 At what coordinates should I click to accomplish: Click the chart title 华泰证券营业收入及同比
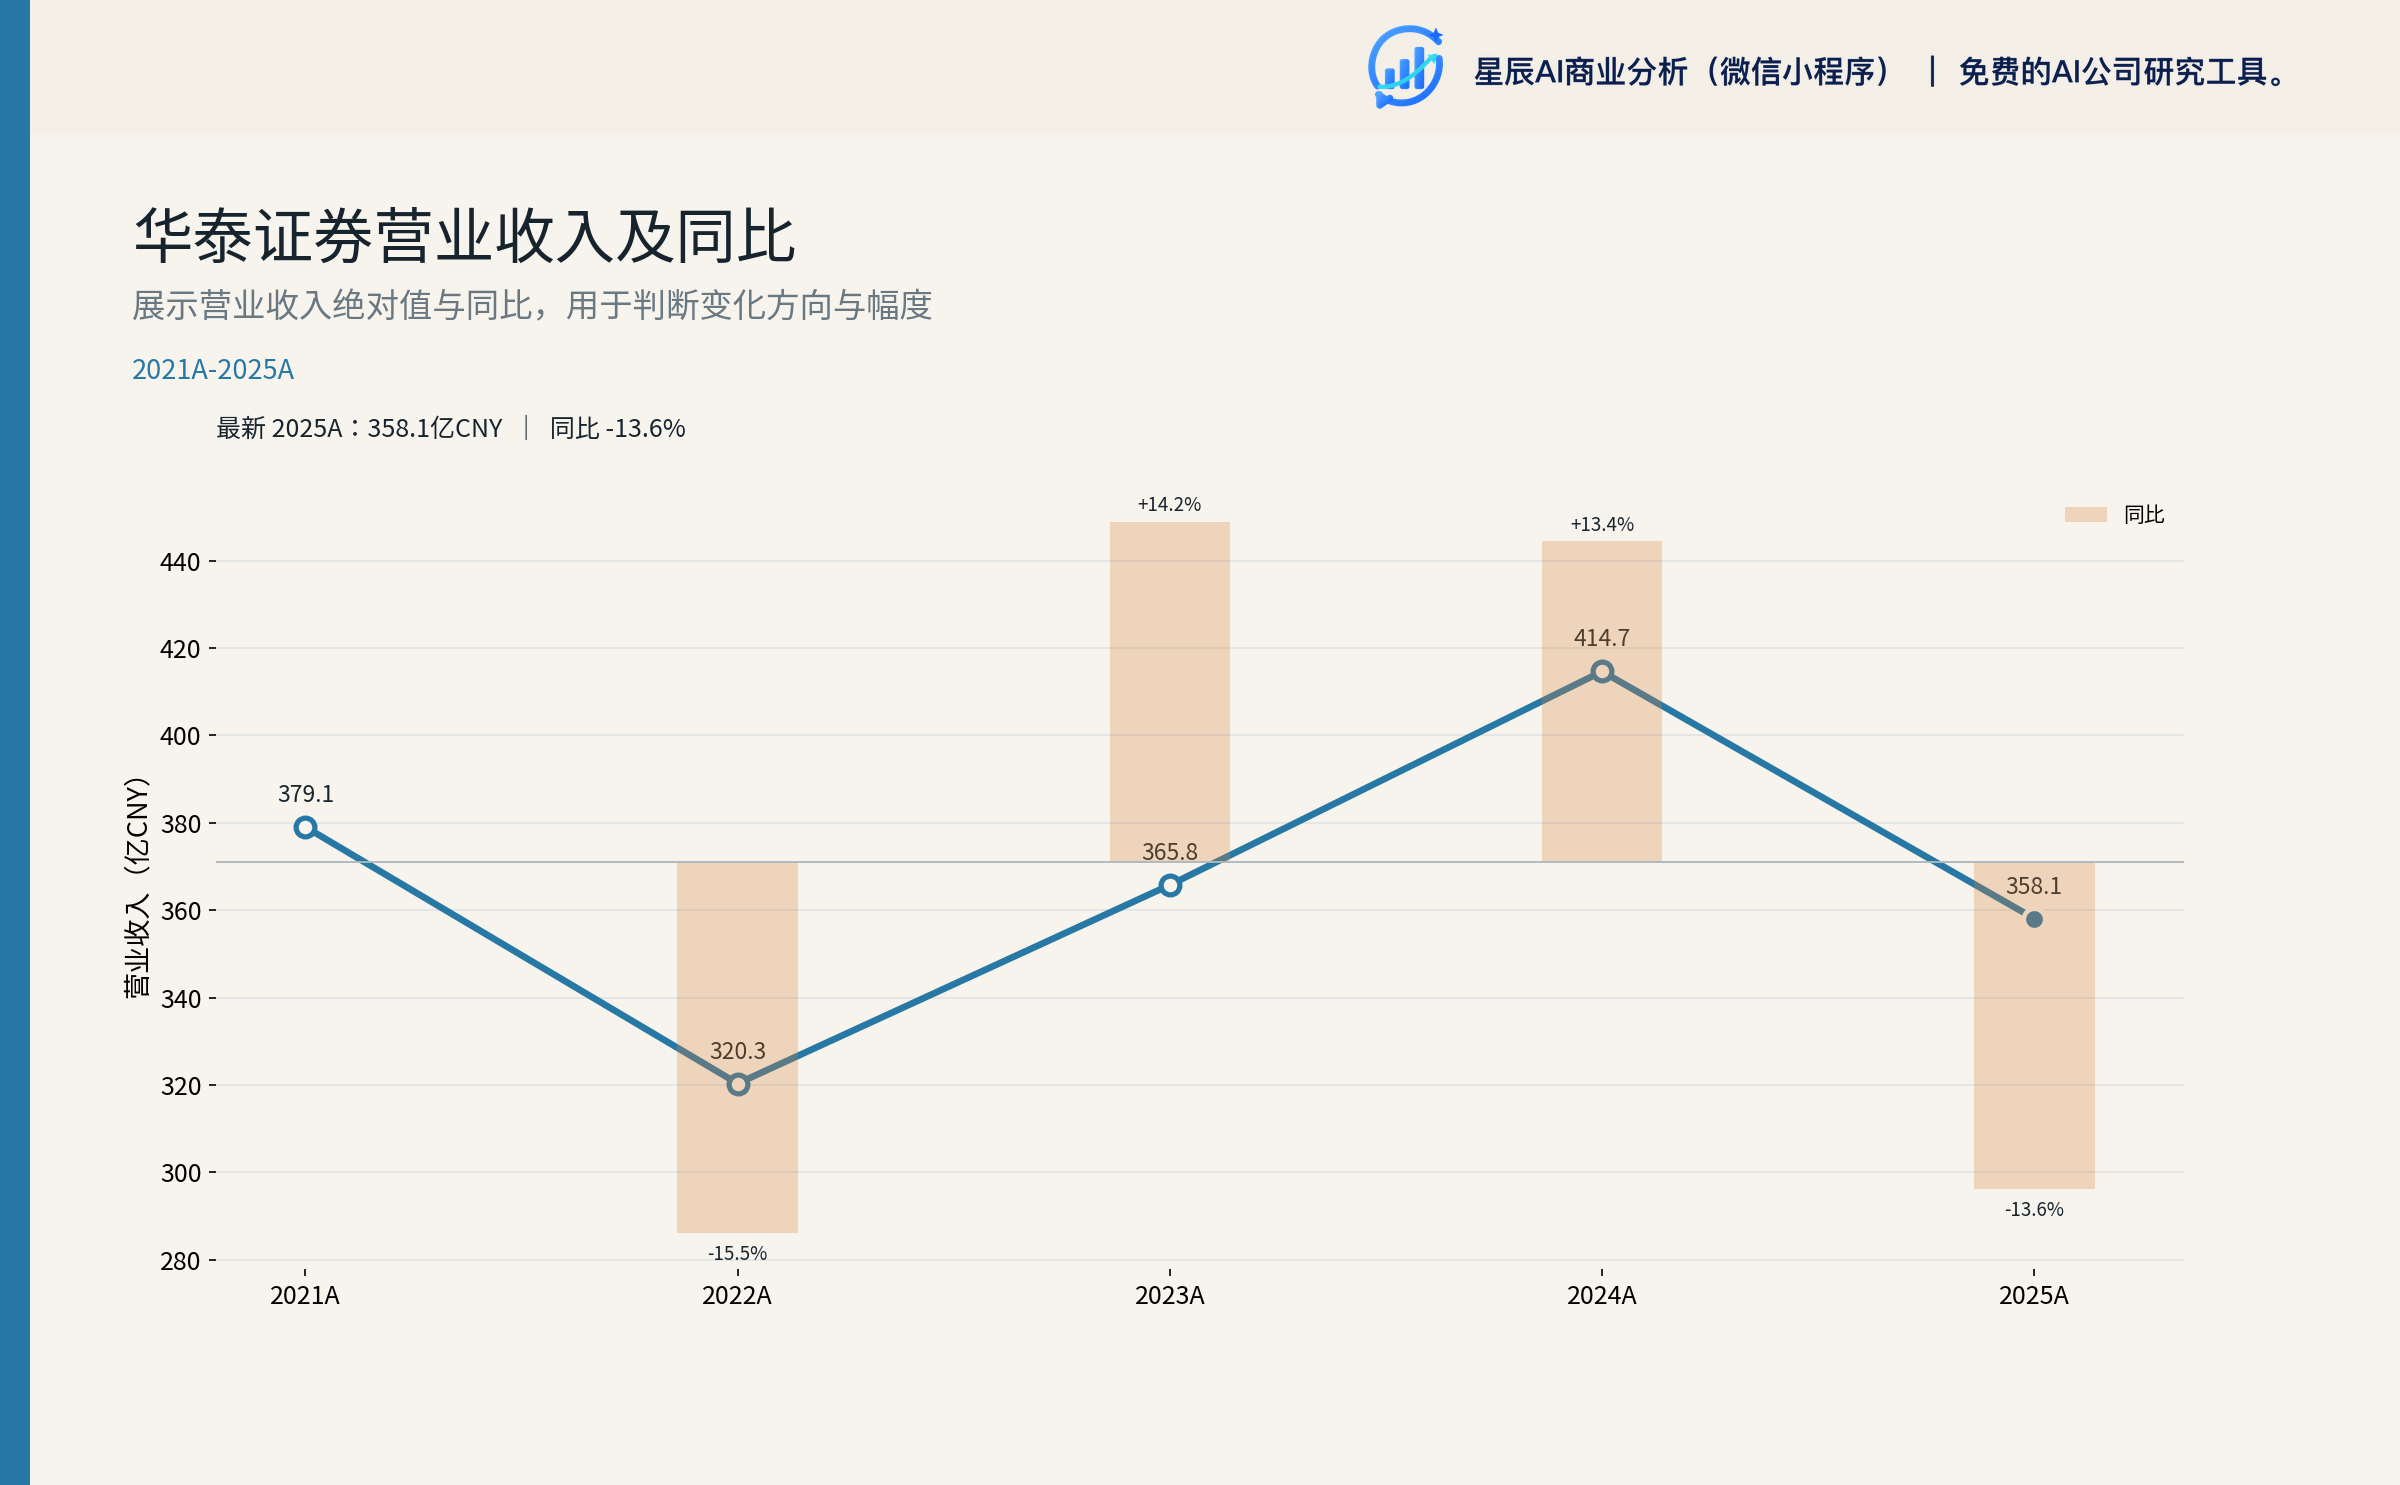point(465,236)
